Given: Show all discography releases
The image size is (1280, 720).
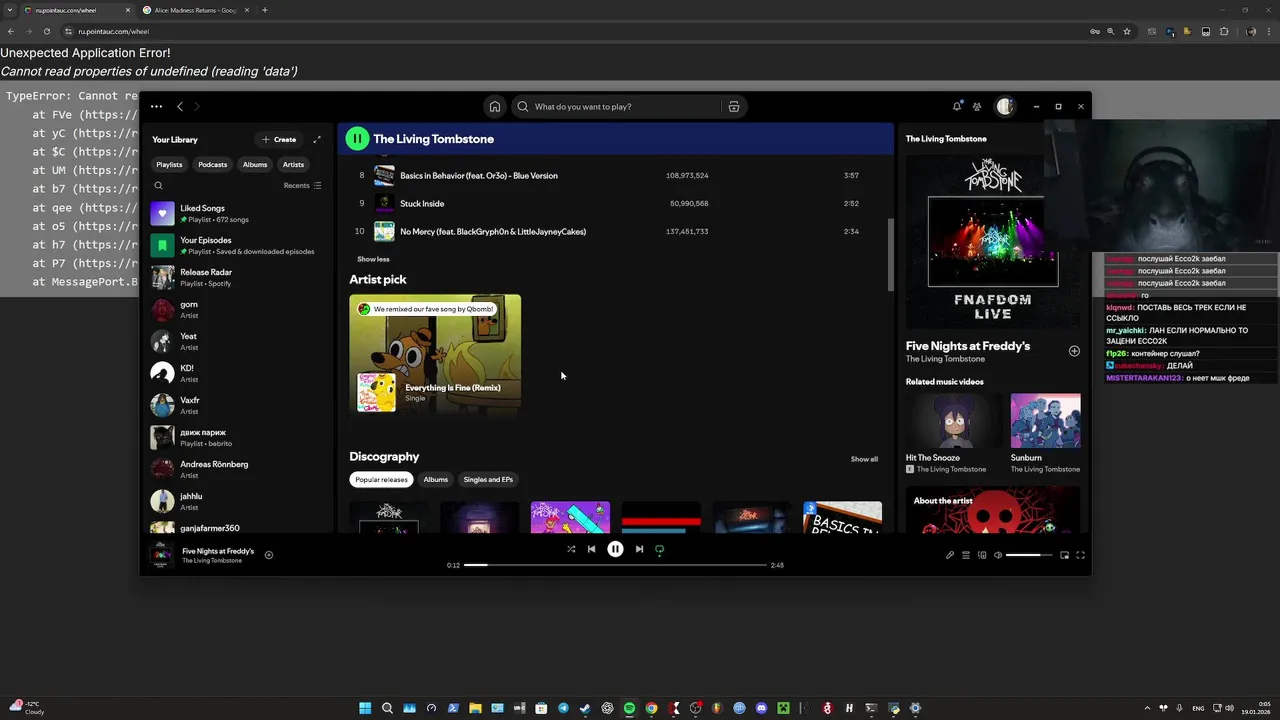Looking at the screenshot, I should (864, 459).
